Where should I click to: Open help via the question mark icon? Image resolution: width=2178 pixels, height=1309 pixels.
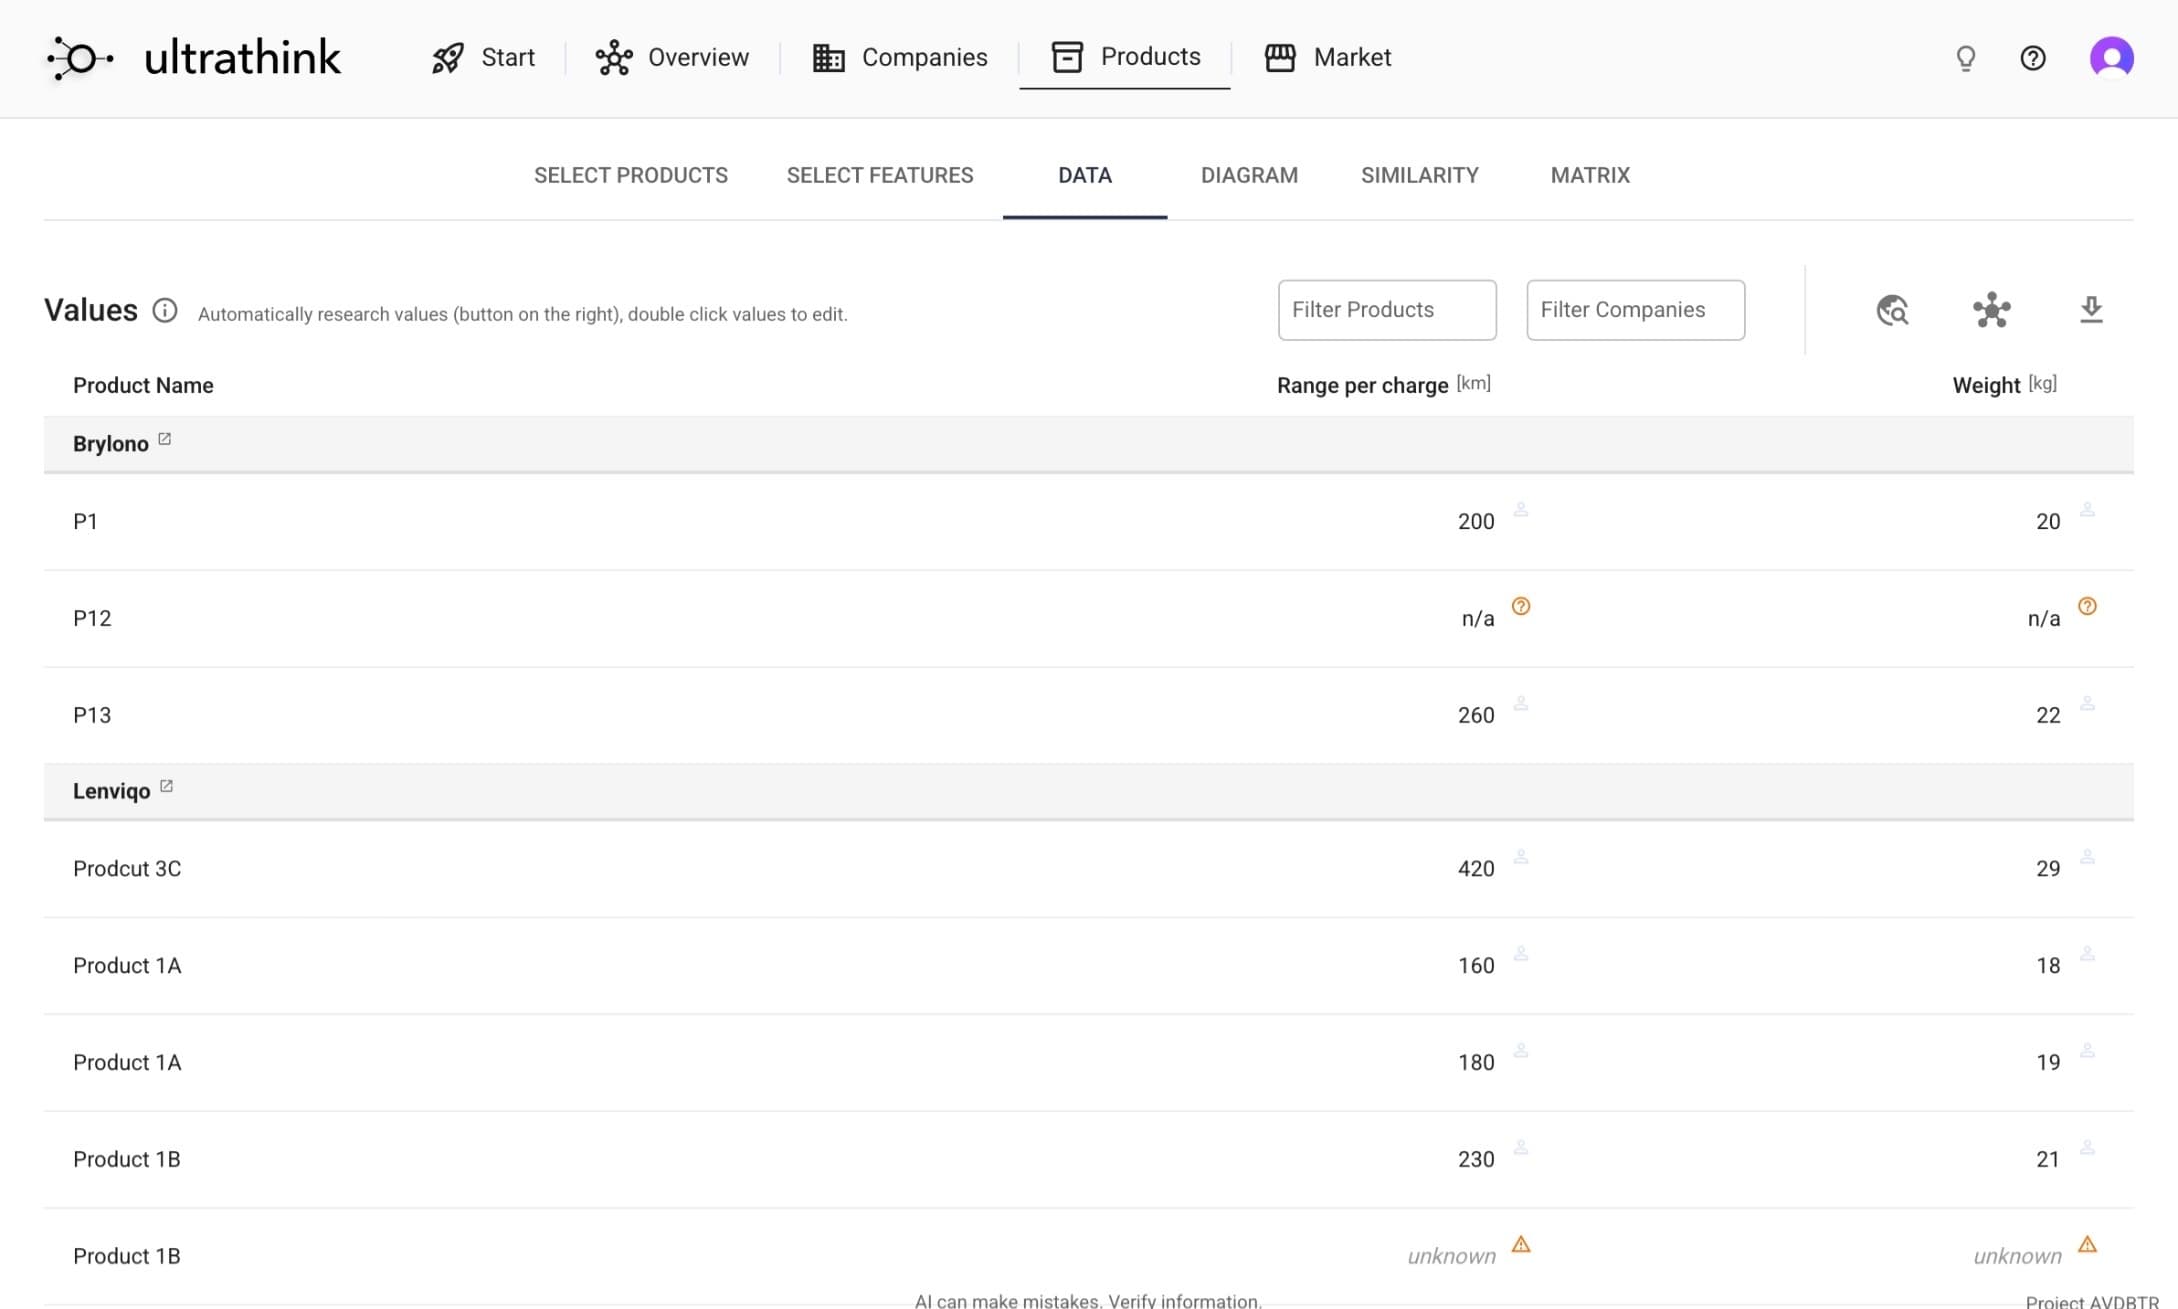coord(2032,58)
